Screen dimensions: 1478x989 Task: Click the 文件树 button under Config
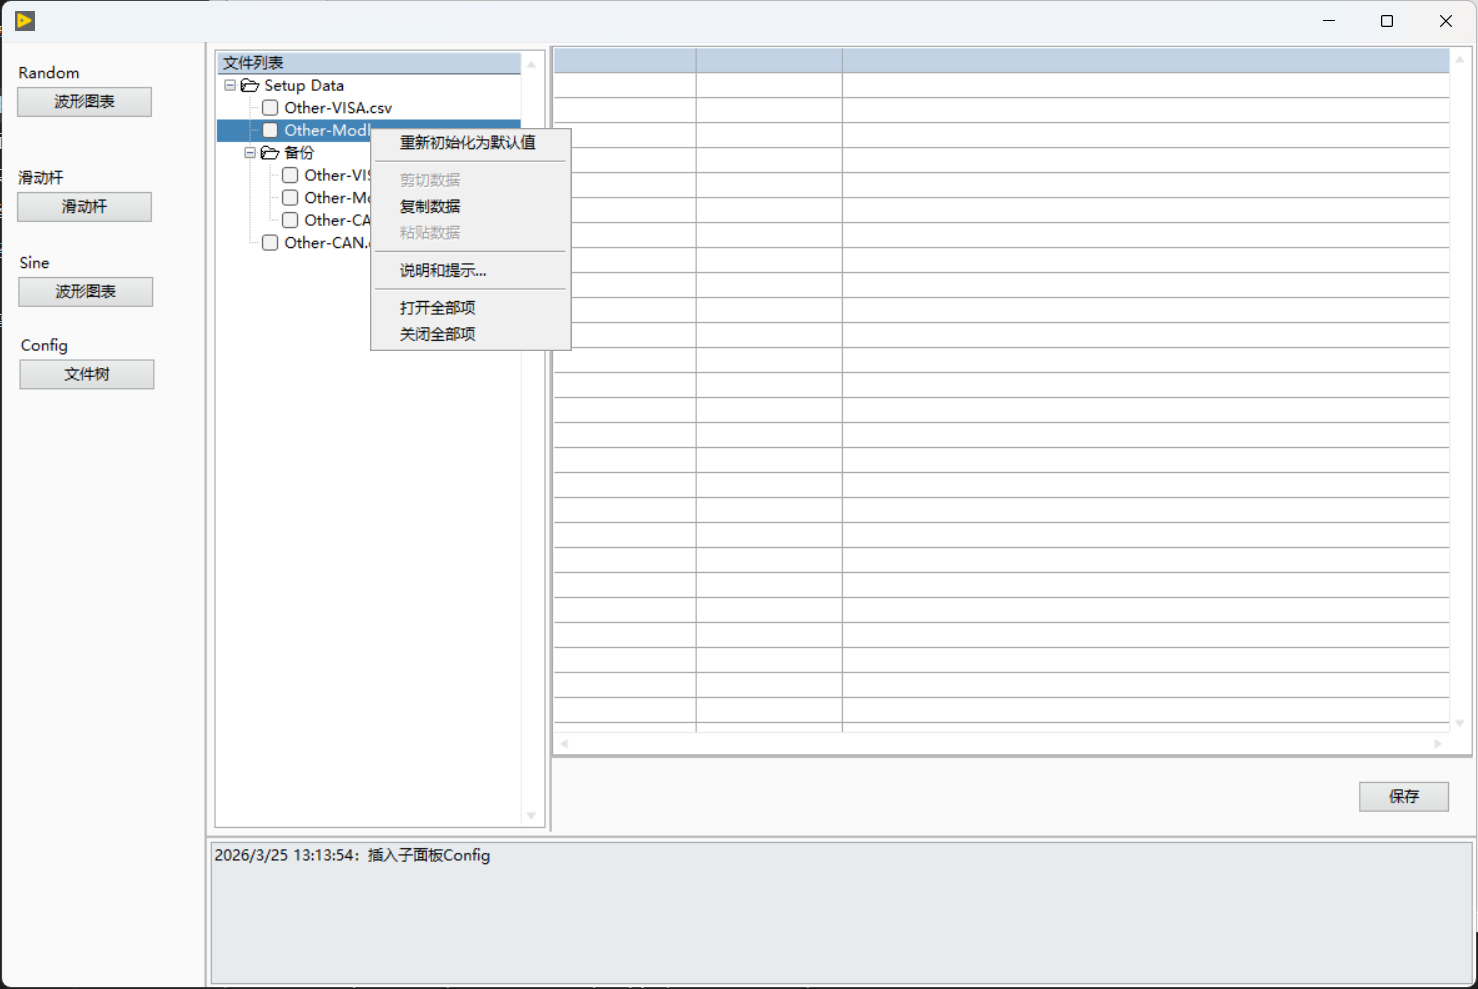[x=87, y=374]
